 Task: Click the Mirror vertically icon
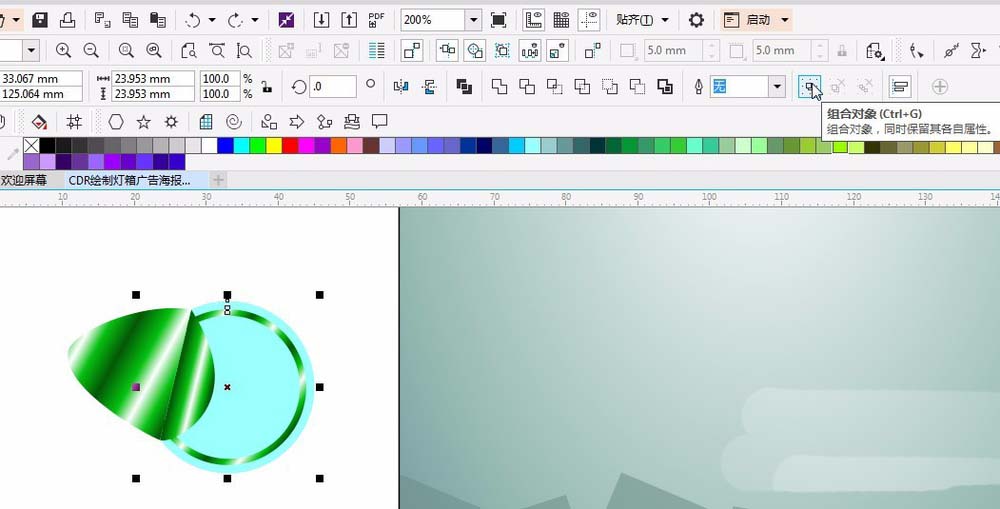429,87
